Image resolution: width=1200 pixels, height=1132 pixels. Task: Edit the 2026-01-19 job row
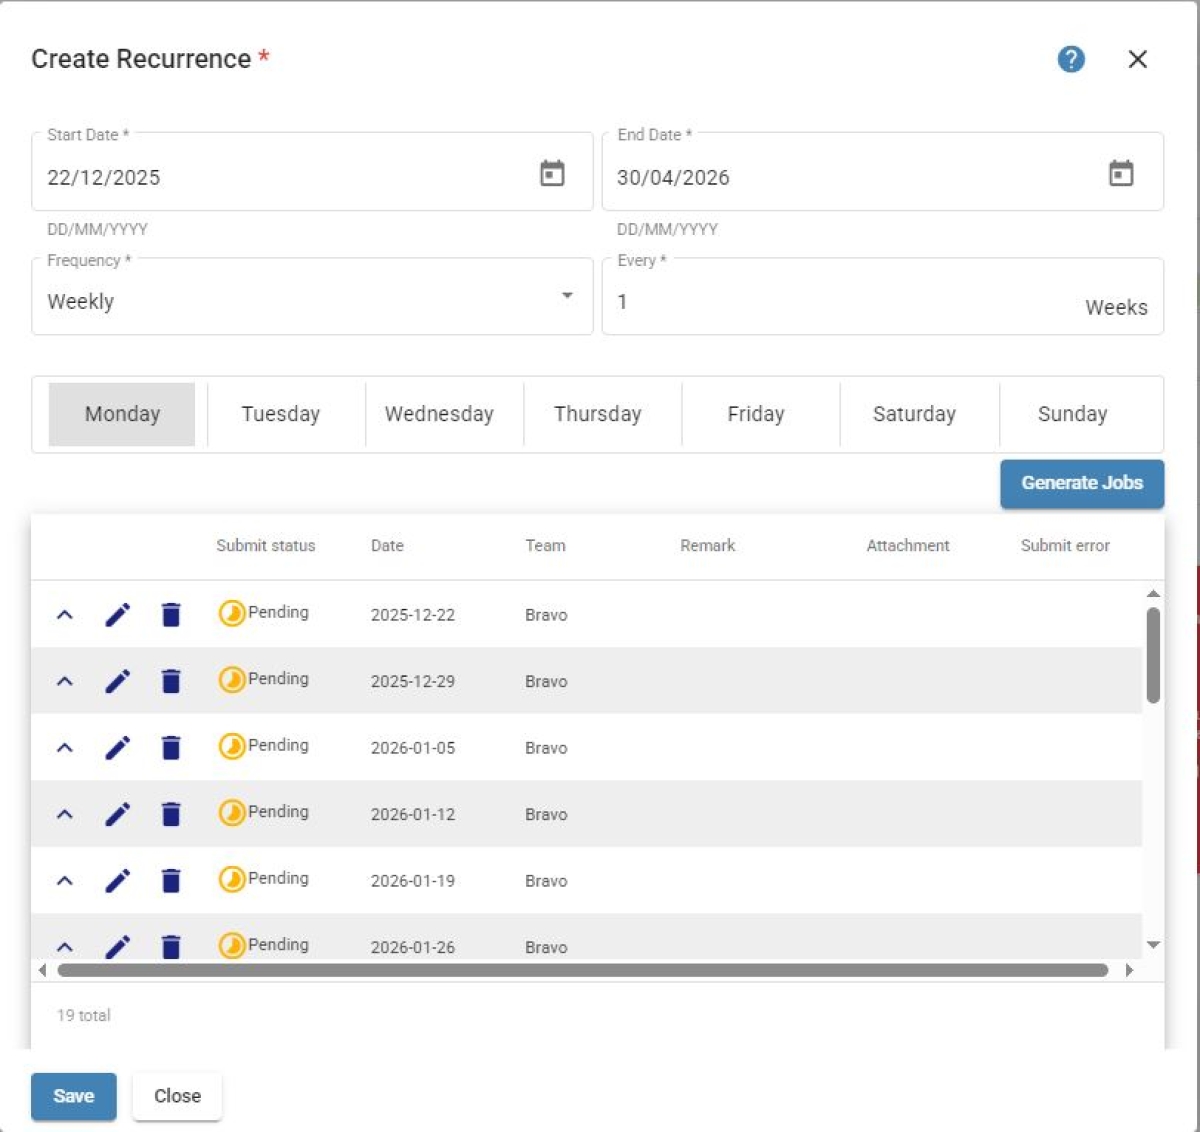(118, 880)
